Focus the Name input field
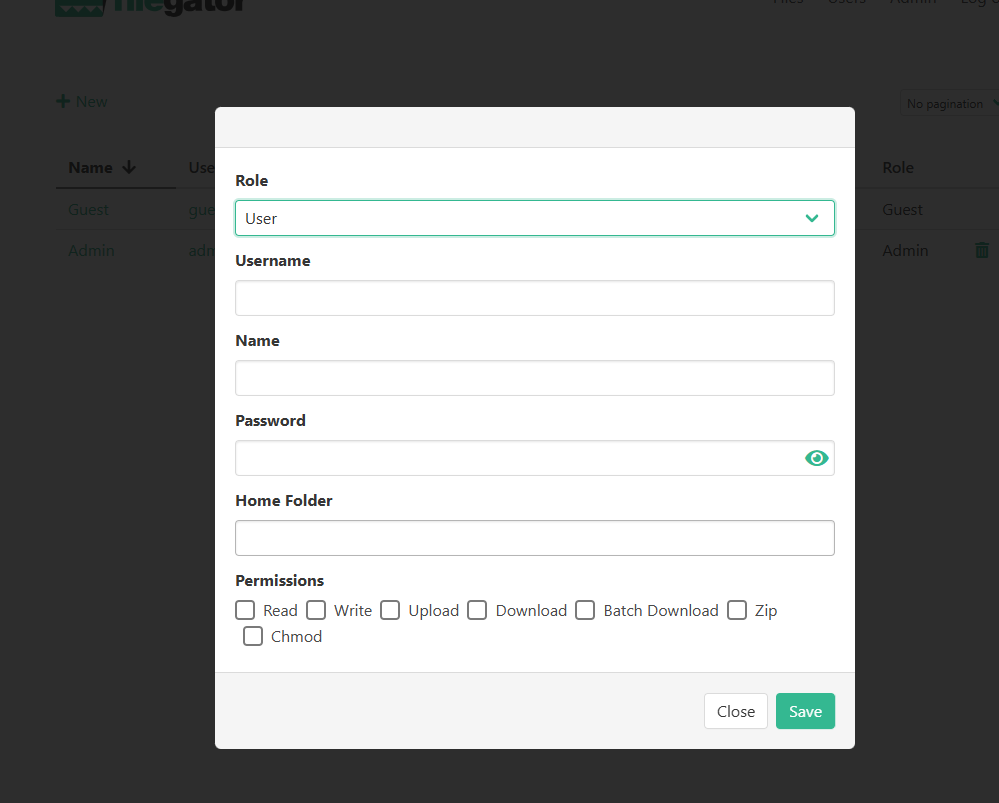This screenshot has width=999, height=803. coord(535,378)
